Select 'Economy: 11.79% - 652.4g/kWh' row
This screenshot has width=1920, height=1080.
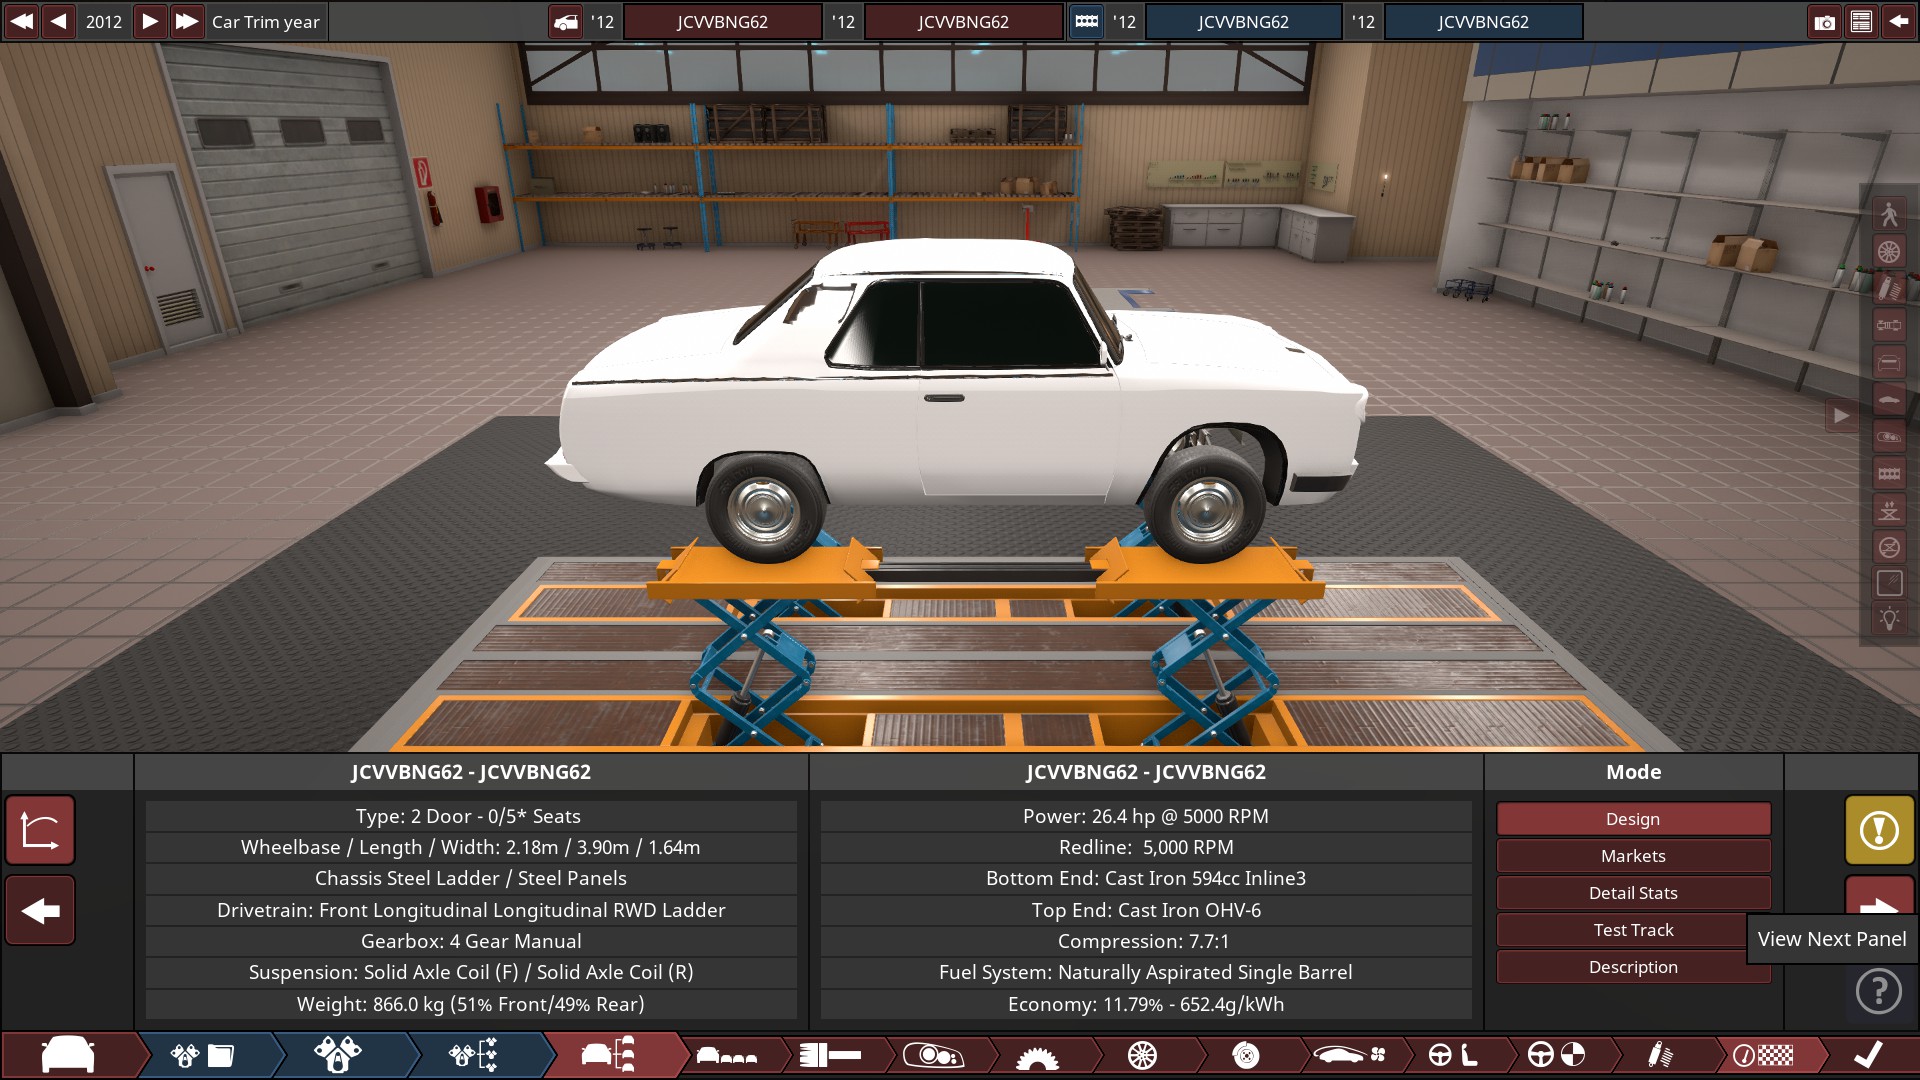coord(1146,1004)
